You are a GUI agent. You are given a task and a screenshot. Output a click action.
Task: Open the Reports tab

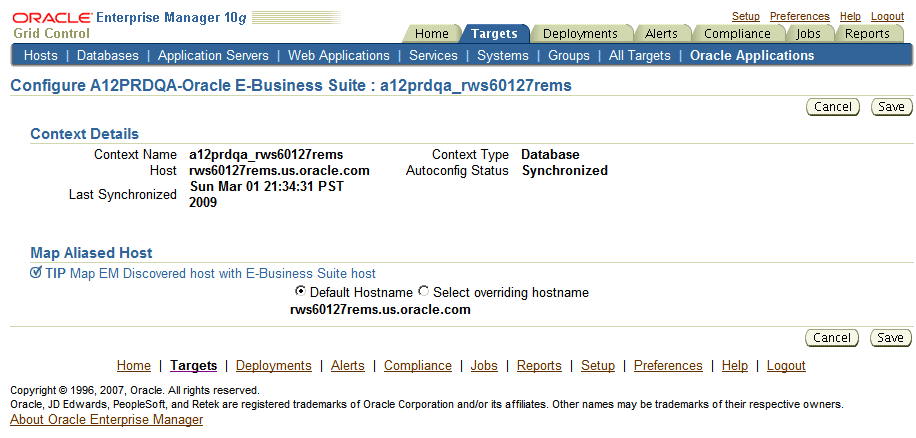click(x=868, y=34)
